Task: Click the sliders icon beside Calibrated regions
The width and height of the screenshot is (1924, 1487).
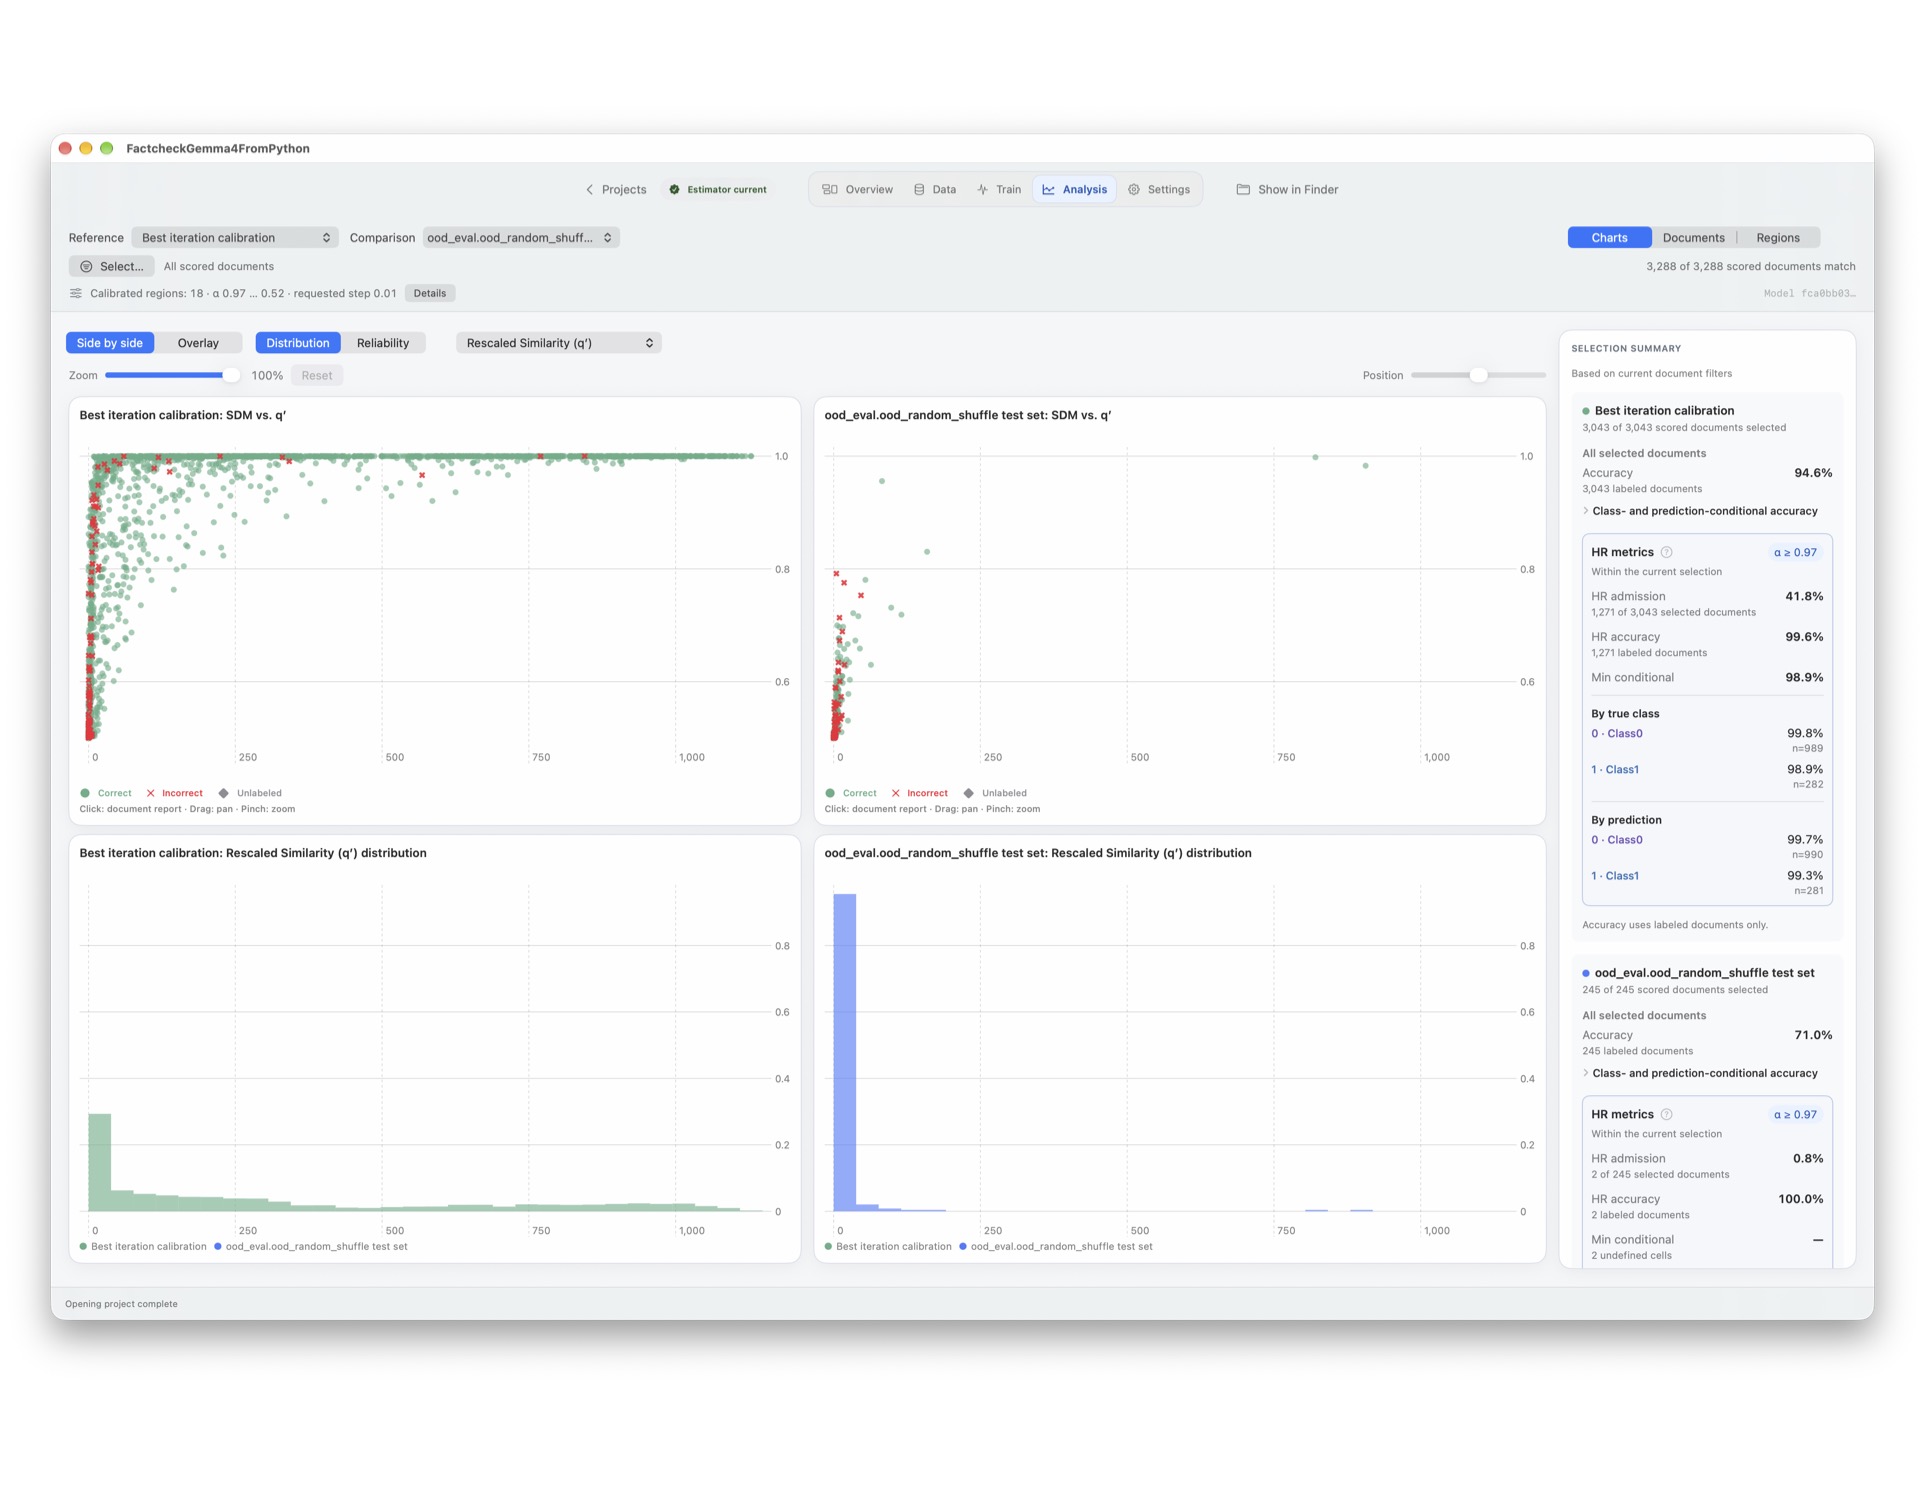Action: (76, 293)
